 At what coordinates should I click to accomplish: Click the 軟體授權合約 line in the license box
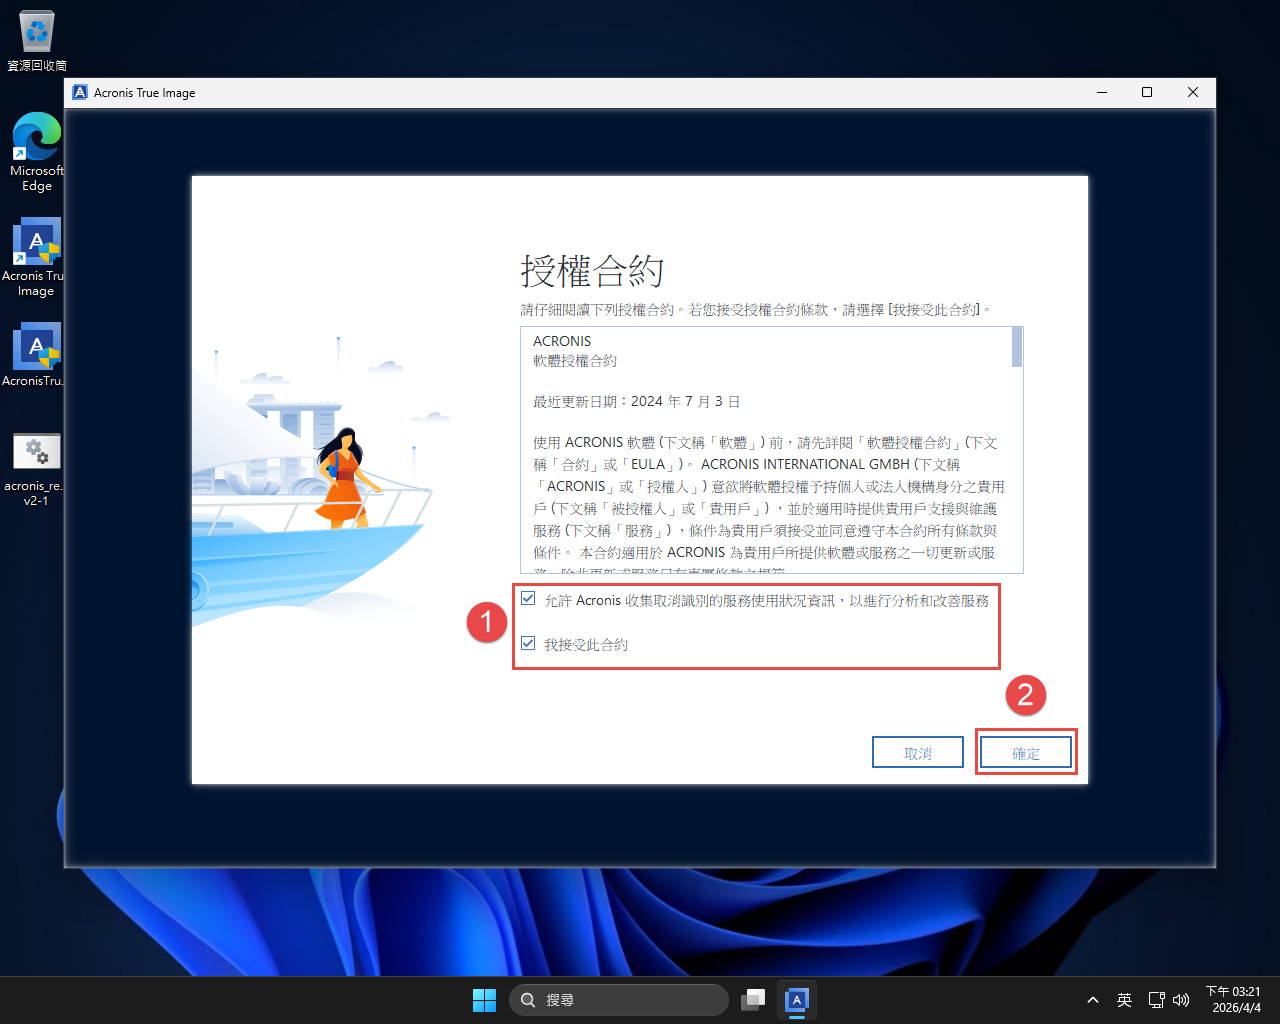(575, 361)
